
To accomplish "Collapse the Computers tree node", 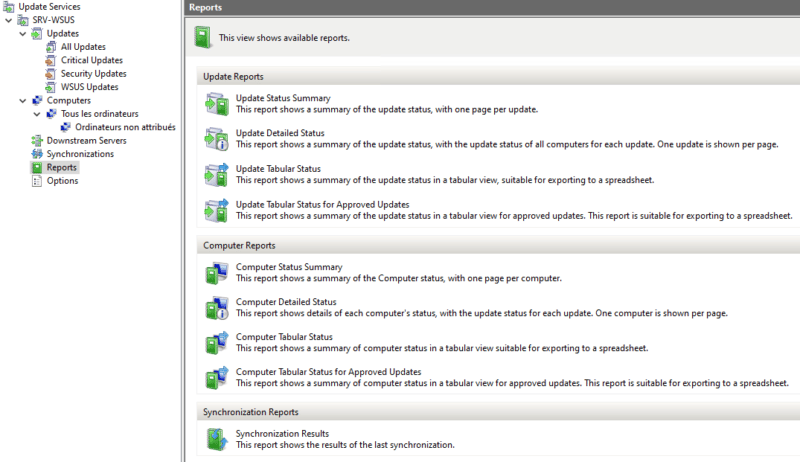I will (x=23, y=101).
